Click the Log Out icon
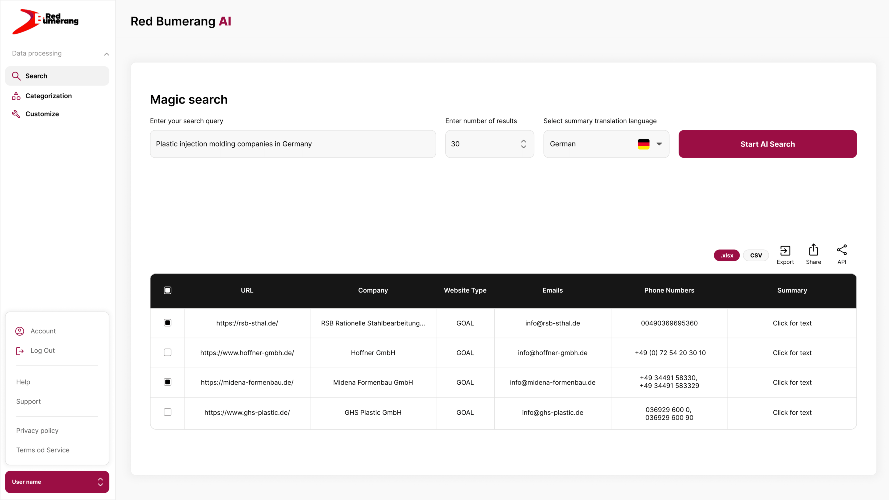This screenshot has height=500, width=889. 20,351
